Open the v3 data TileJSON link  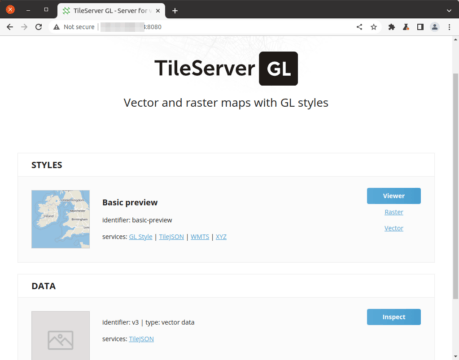[141, 339]
